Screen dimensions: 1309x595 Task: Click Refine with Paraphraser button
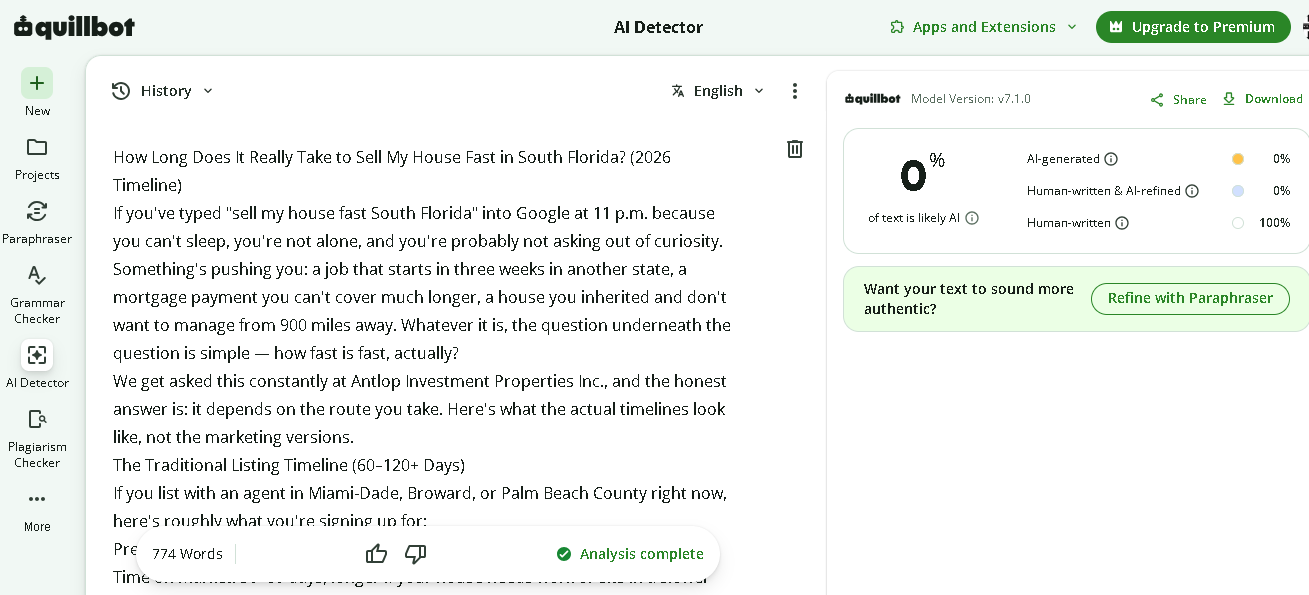(x=1190, y=298)
